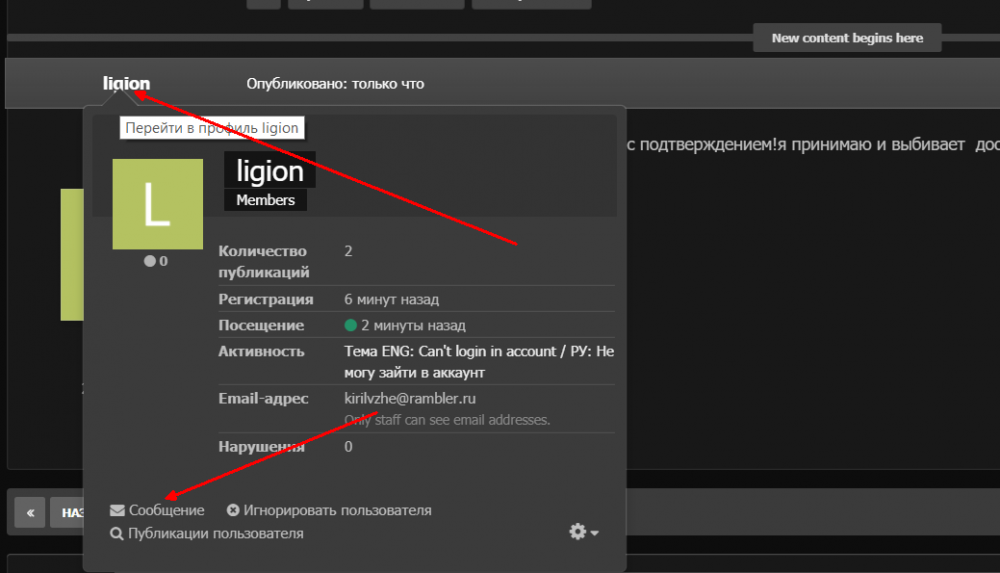Click the X icon for Игнорировать пользователя

[233, 511]
